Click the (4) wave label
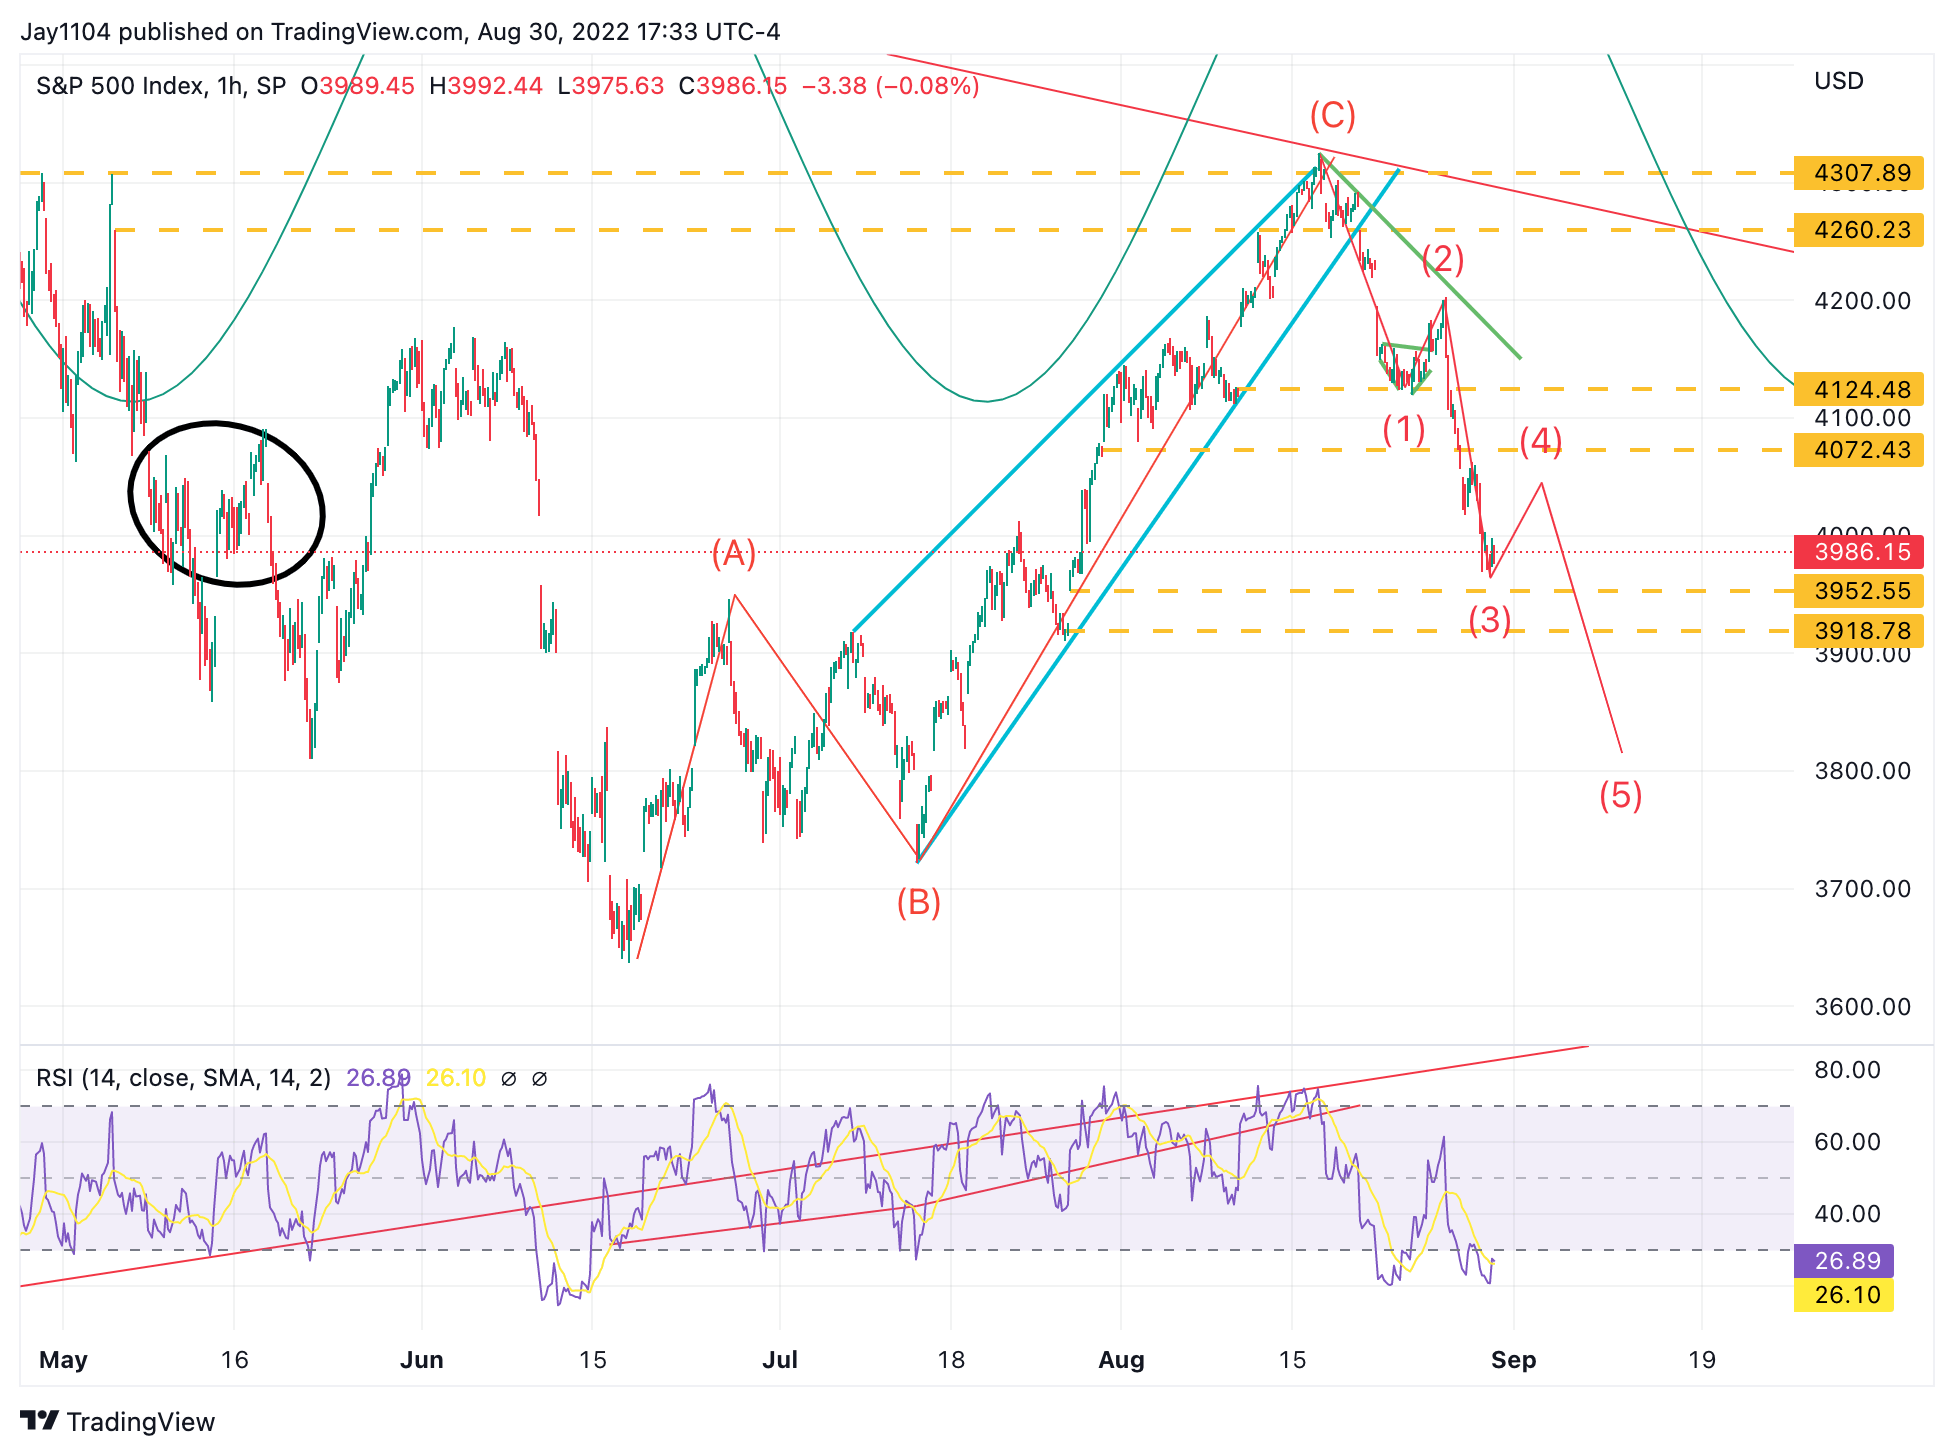 1541,441
